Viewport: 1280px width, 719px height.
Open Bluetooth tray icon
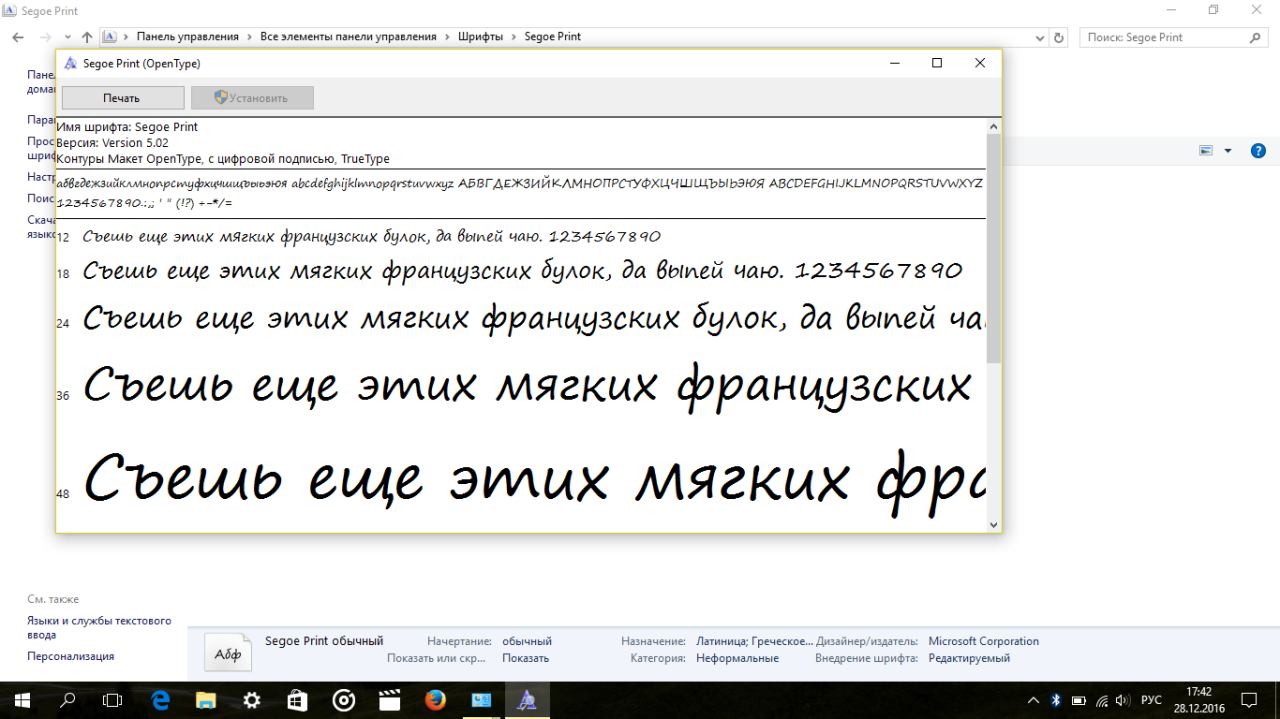[1056, 701]
